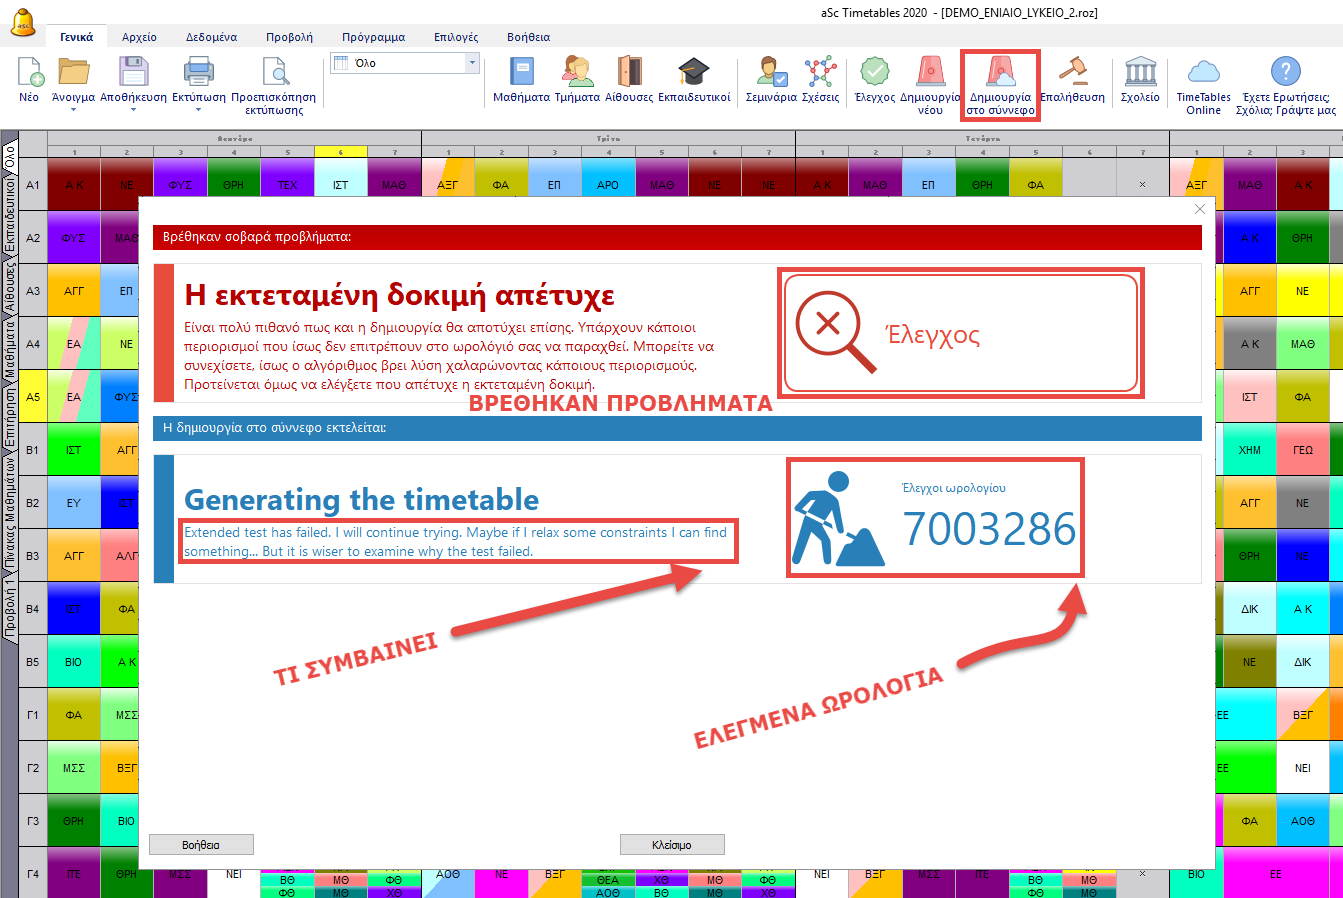Click the Νέο (New) file icon
The image size is (1343, 898).
29,74
